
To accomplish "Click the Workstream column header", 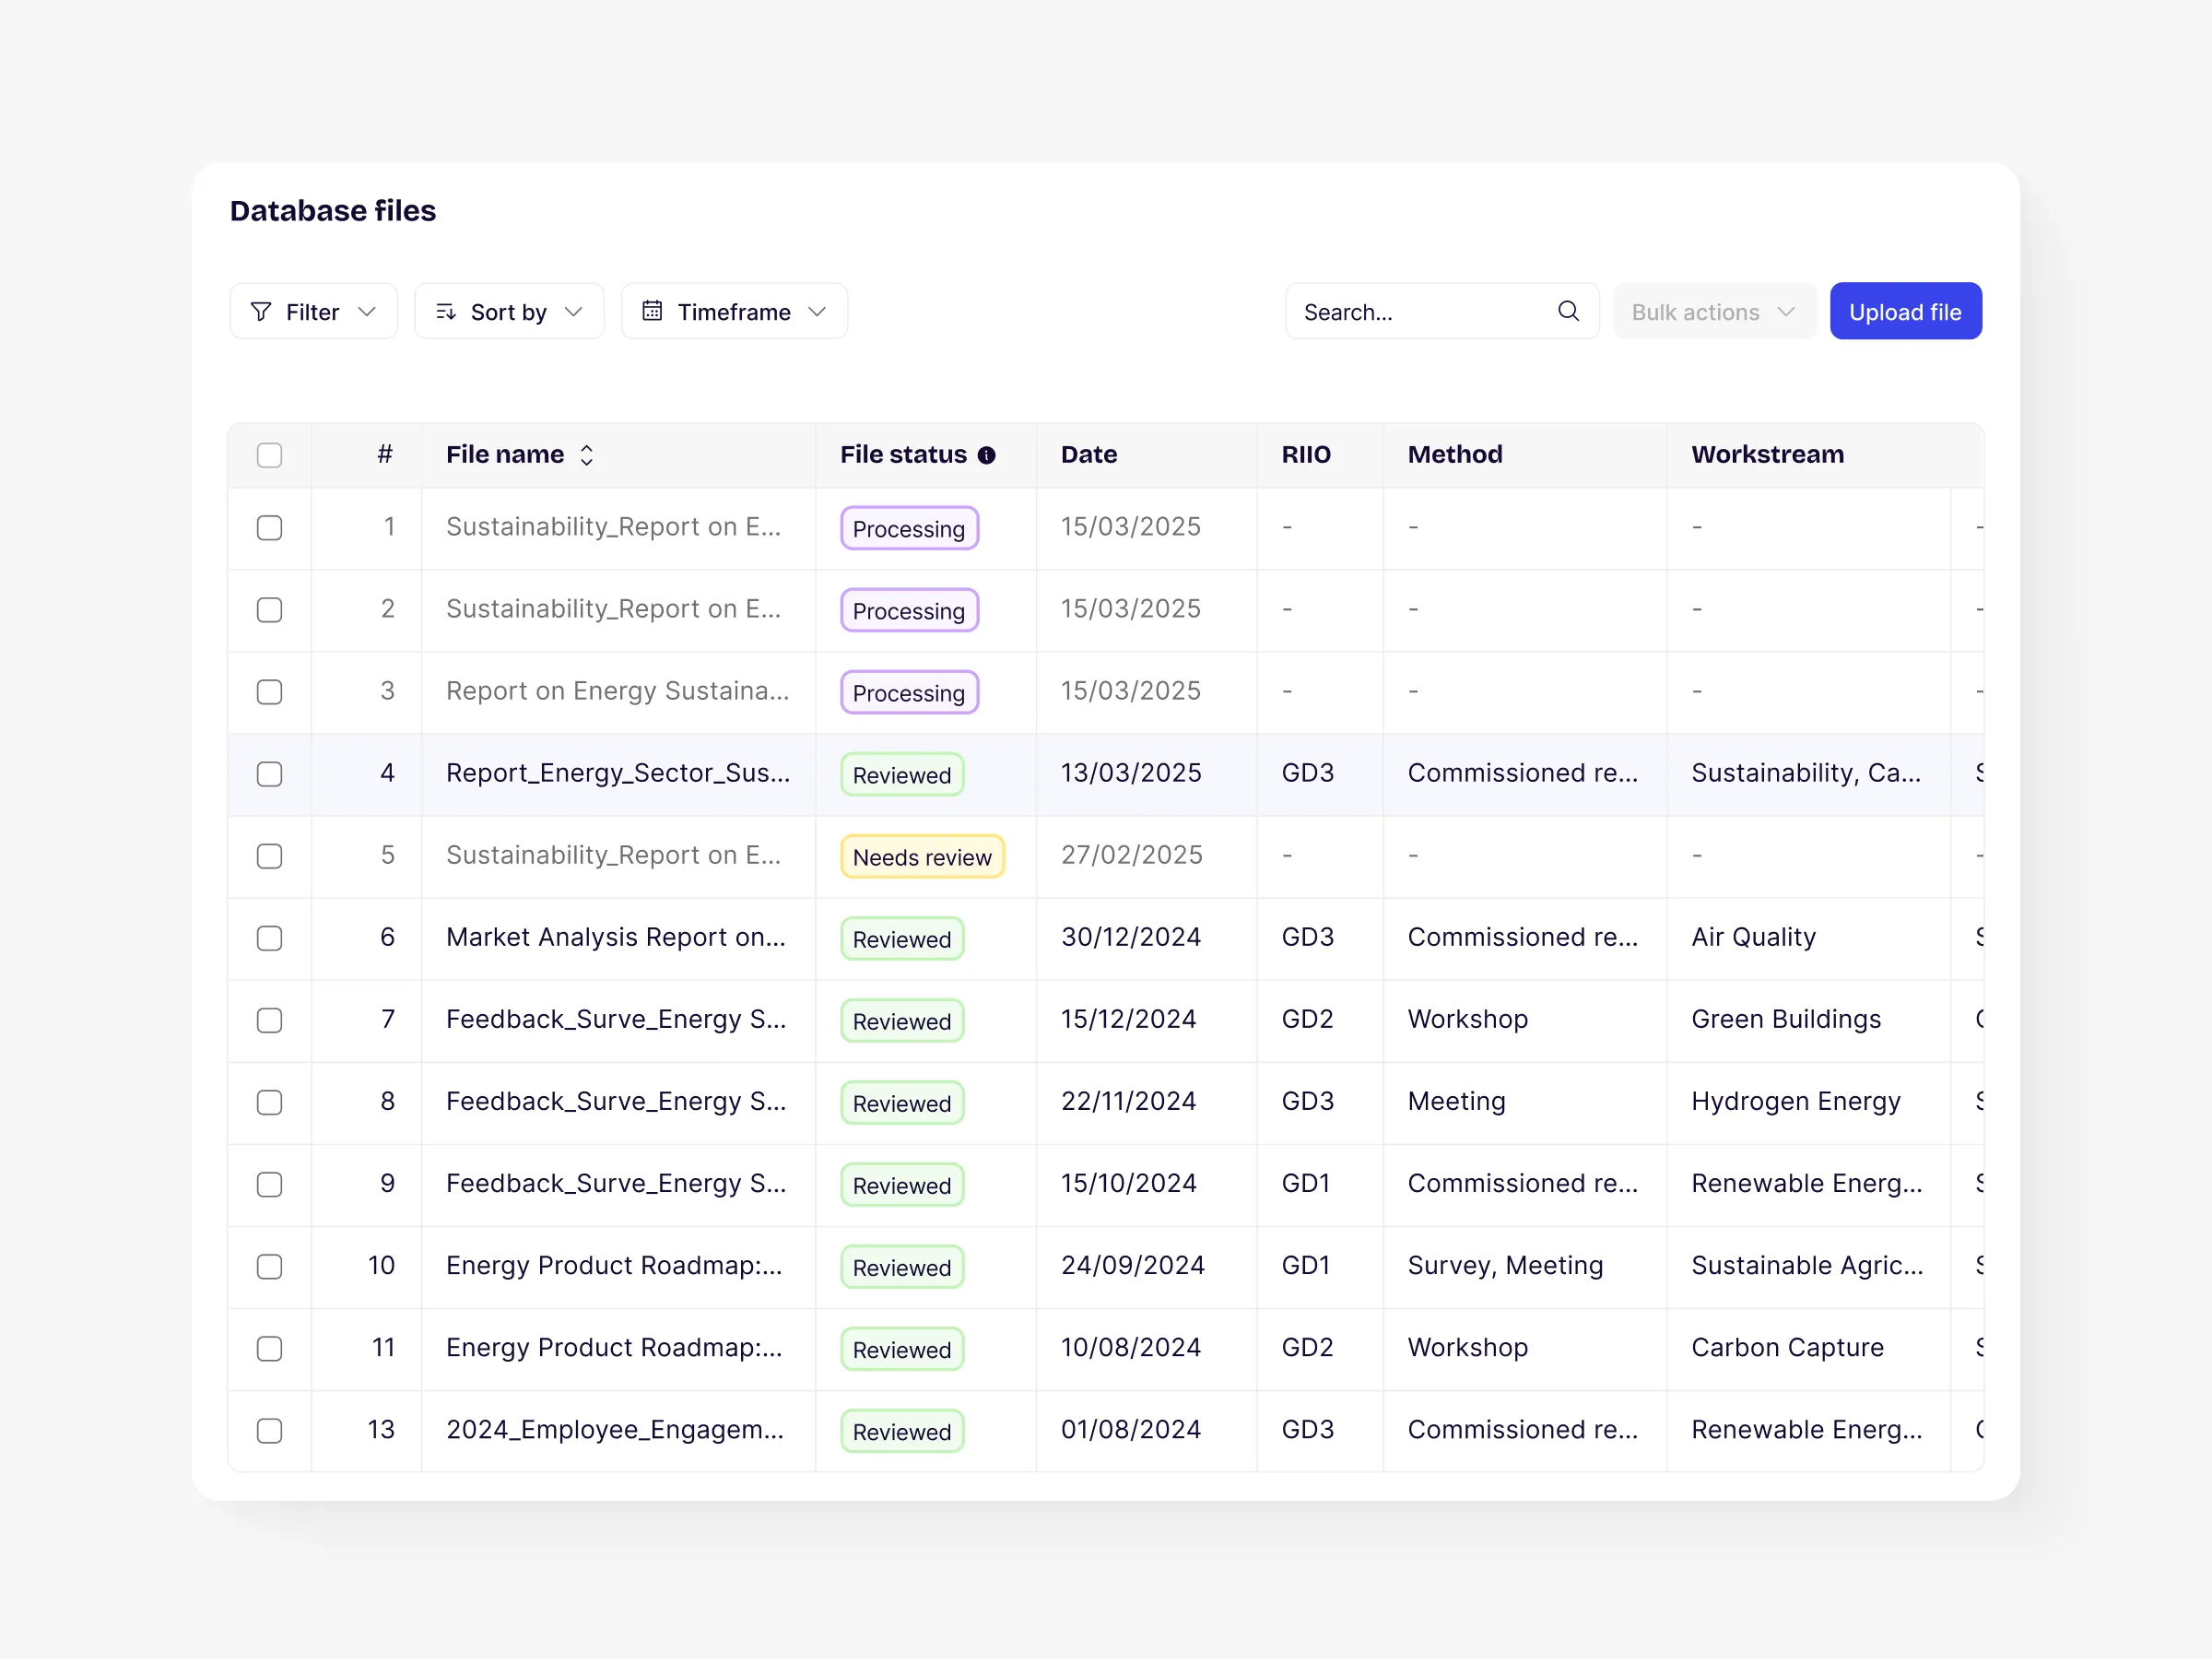I will tap(1766, 455).
